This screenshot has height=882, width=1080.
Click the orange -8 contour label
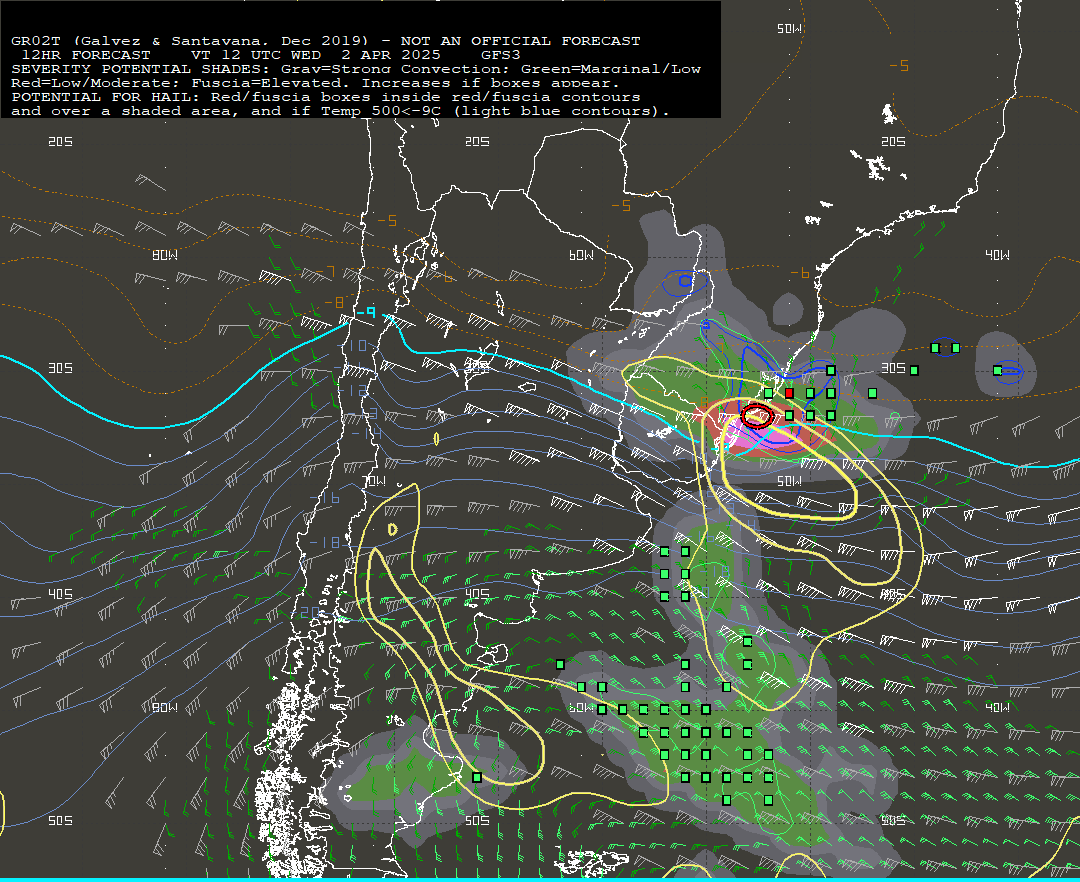334,302
